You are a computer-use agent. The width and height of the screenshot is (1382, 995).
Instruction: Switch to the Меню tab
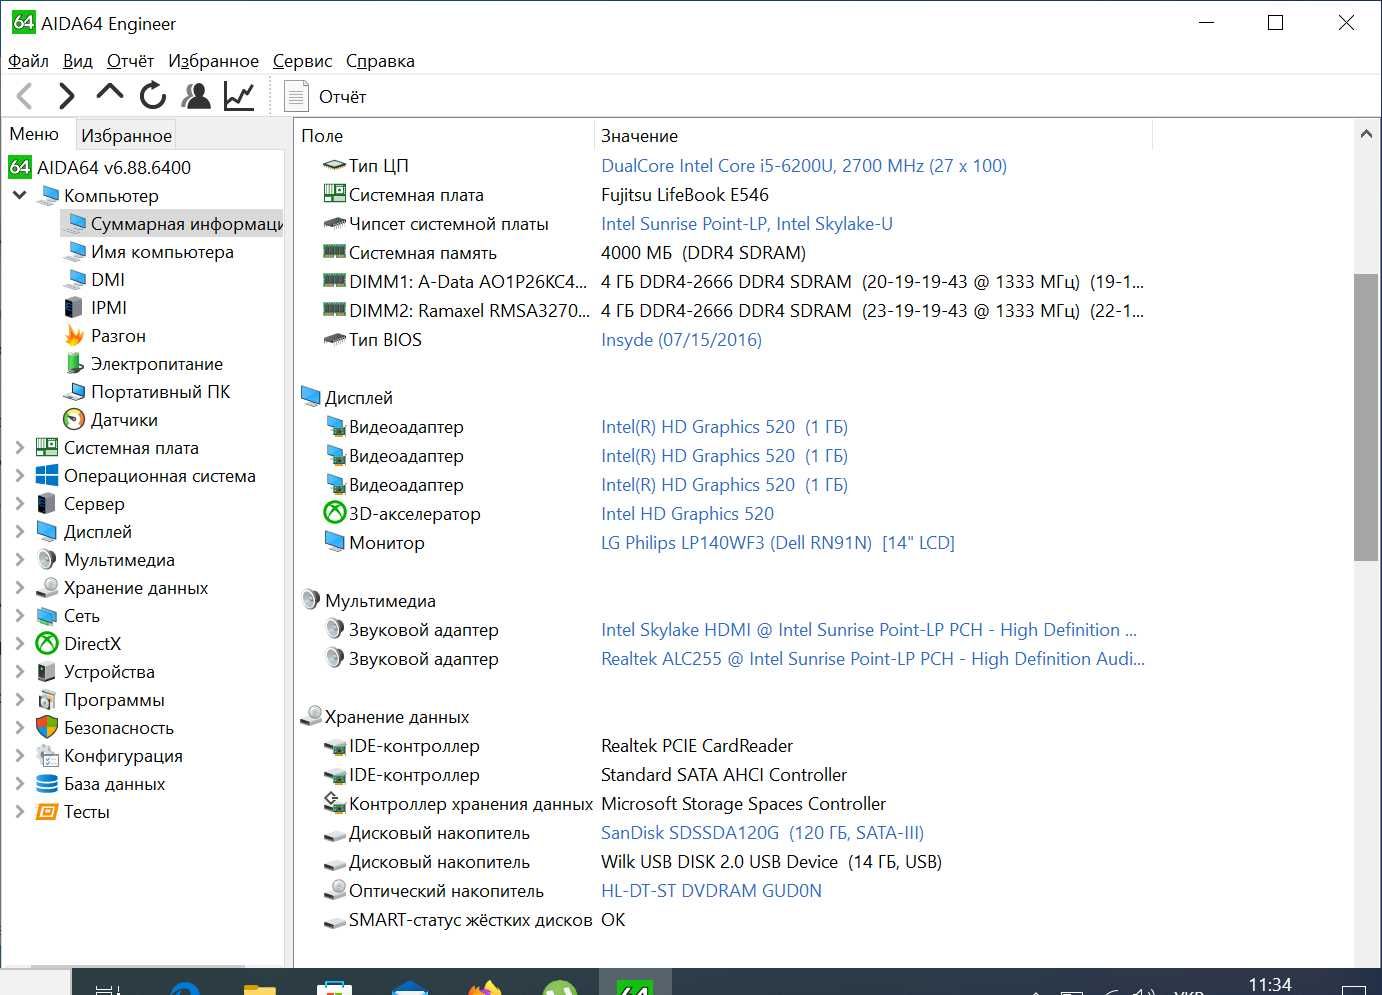[34, 134]
